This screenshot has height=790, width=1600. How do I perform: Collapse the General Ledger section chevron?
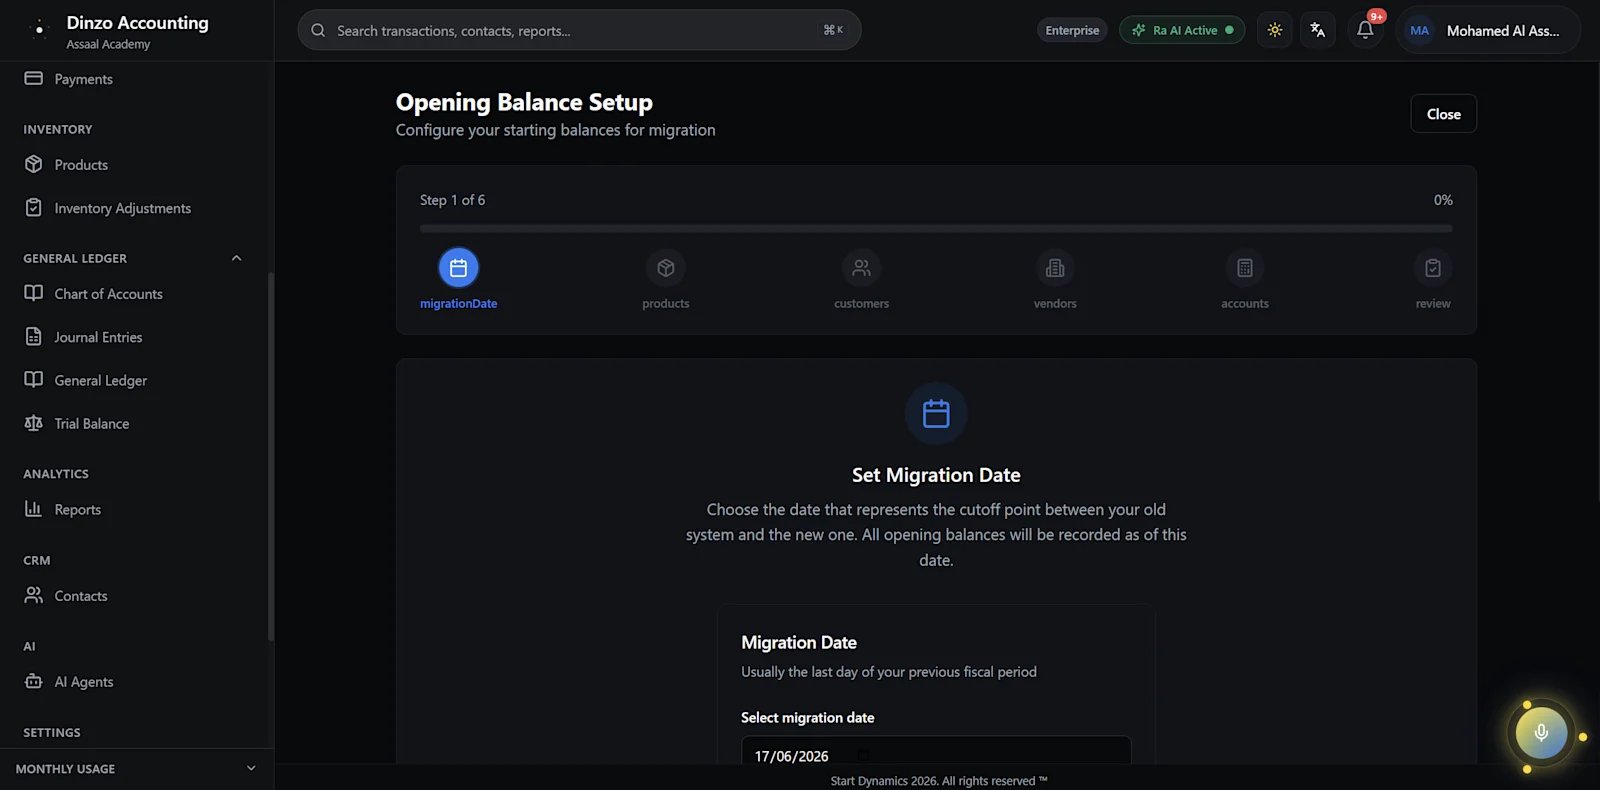pos(237,258)
